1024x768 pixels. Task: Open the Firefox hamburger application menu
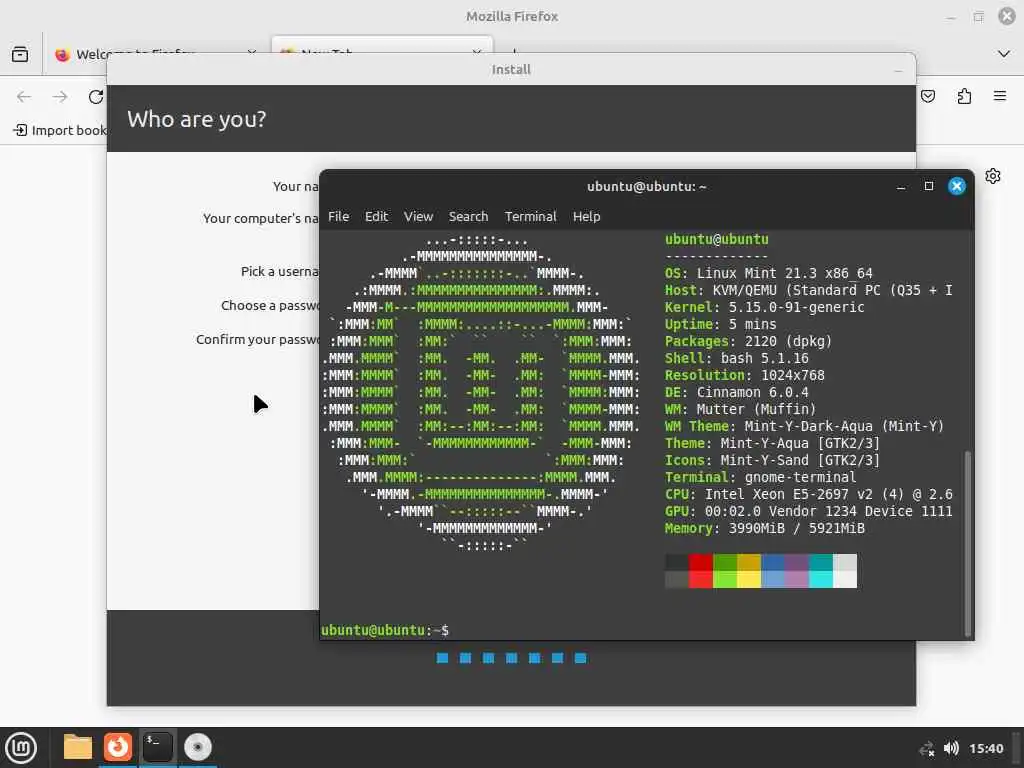(x=1000, y=97)
